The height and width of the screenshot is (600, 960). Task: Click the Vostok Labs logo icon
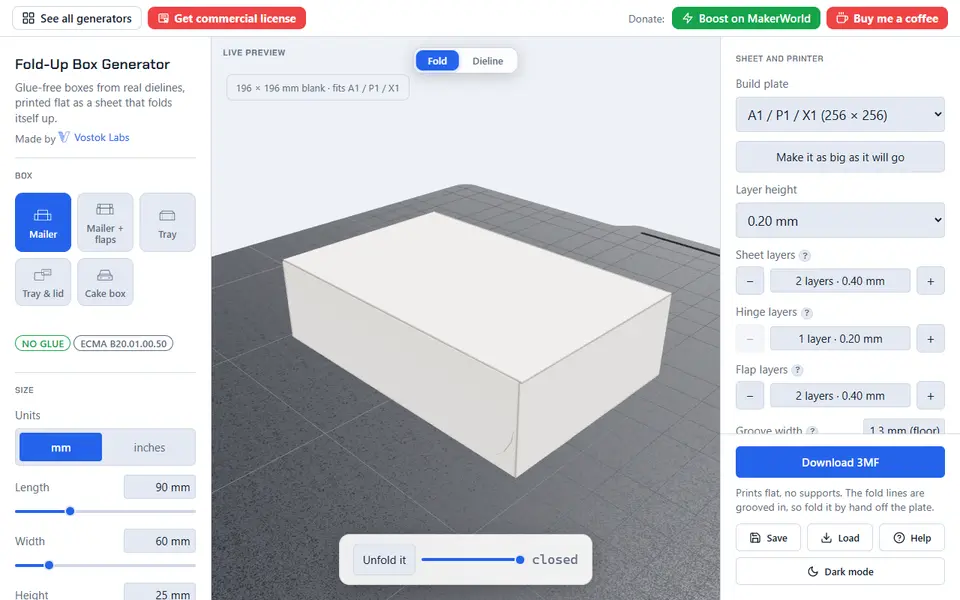64,137
